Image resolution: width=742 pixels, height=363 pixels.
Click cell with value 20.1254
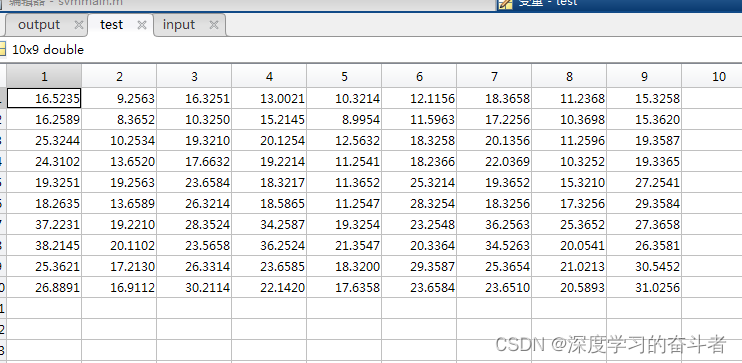pos(269,141)
